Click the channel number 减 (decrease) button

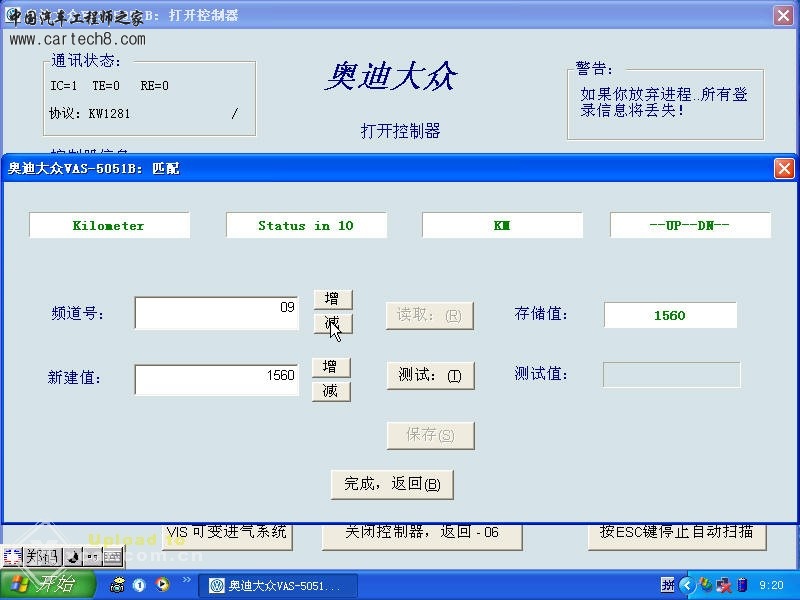(333, 323)
